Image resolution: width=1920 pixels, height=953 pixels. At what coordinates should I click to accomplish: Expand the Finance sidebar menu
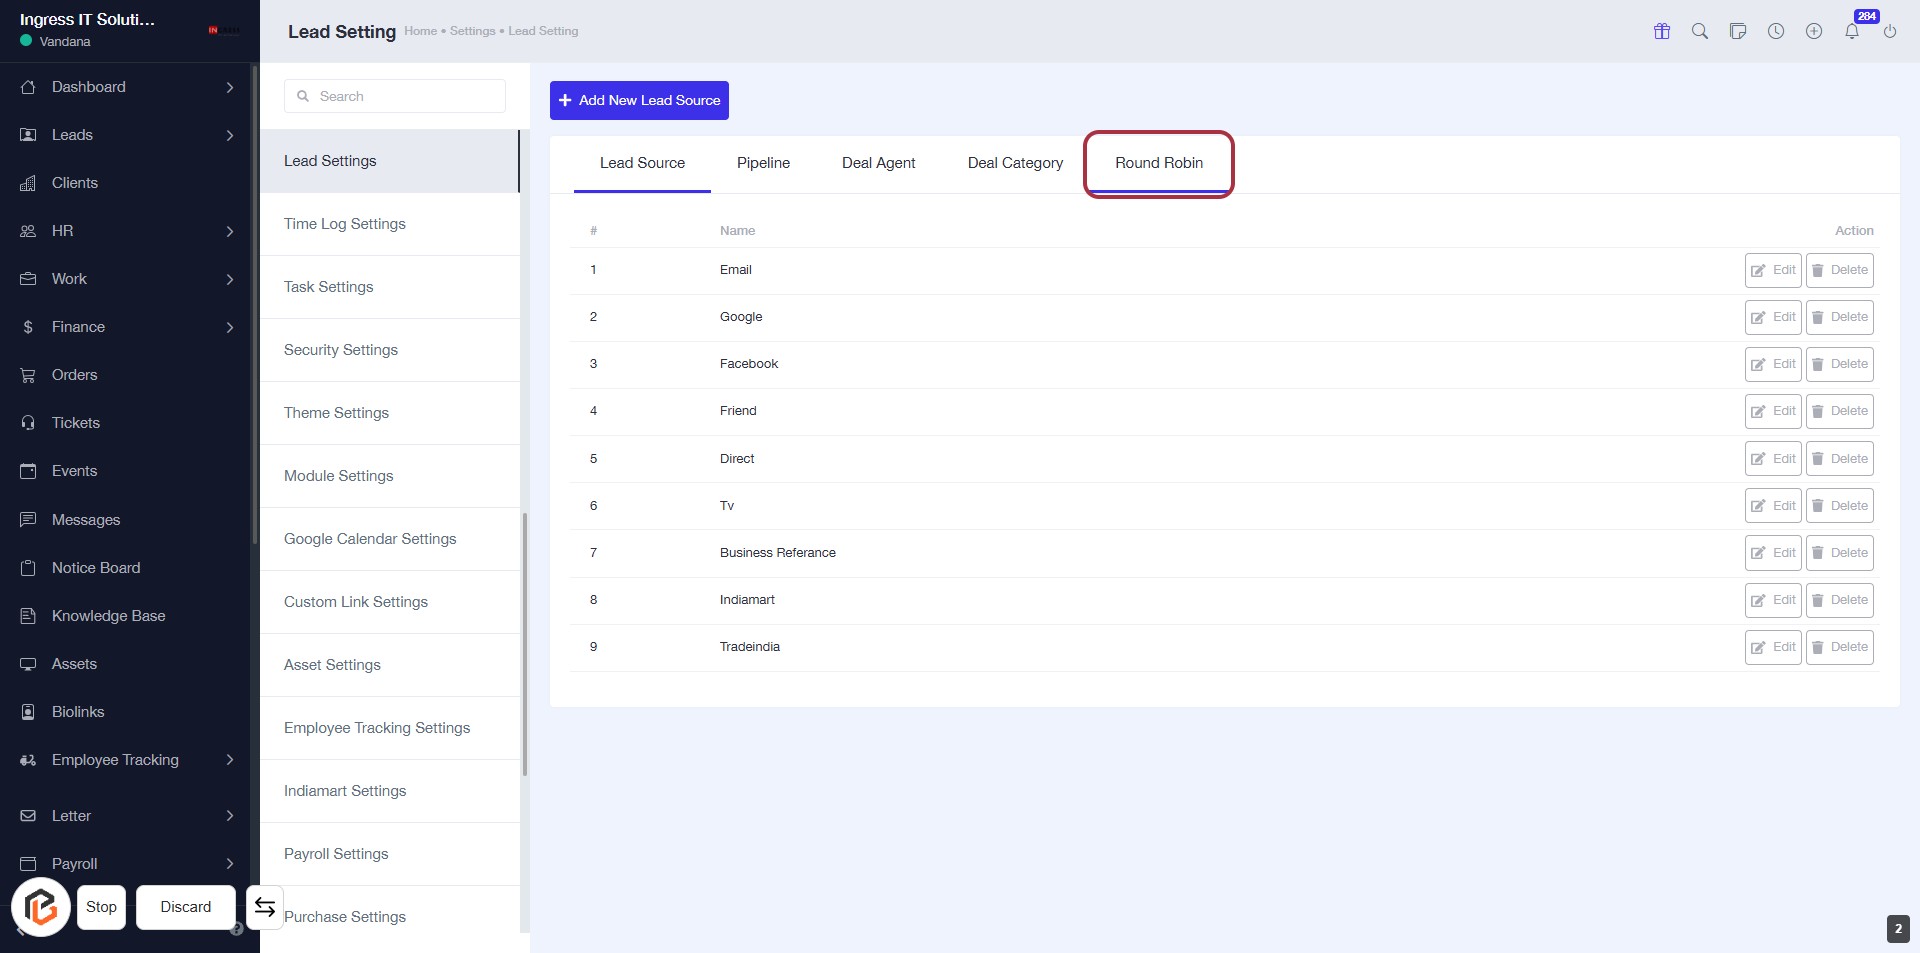click(x=229, y=327)
